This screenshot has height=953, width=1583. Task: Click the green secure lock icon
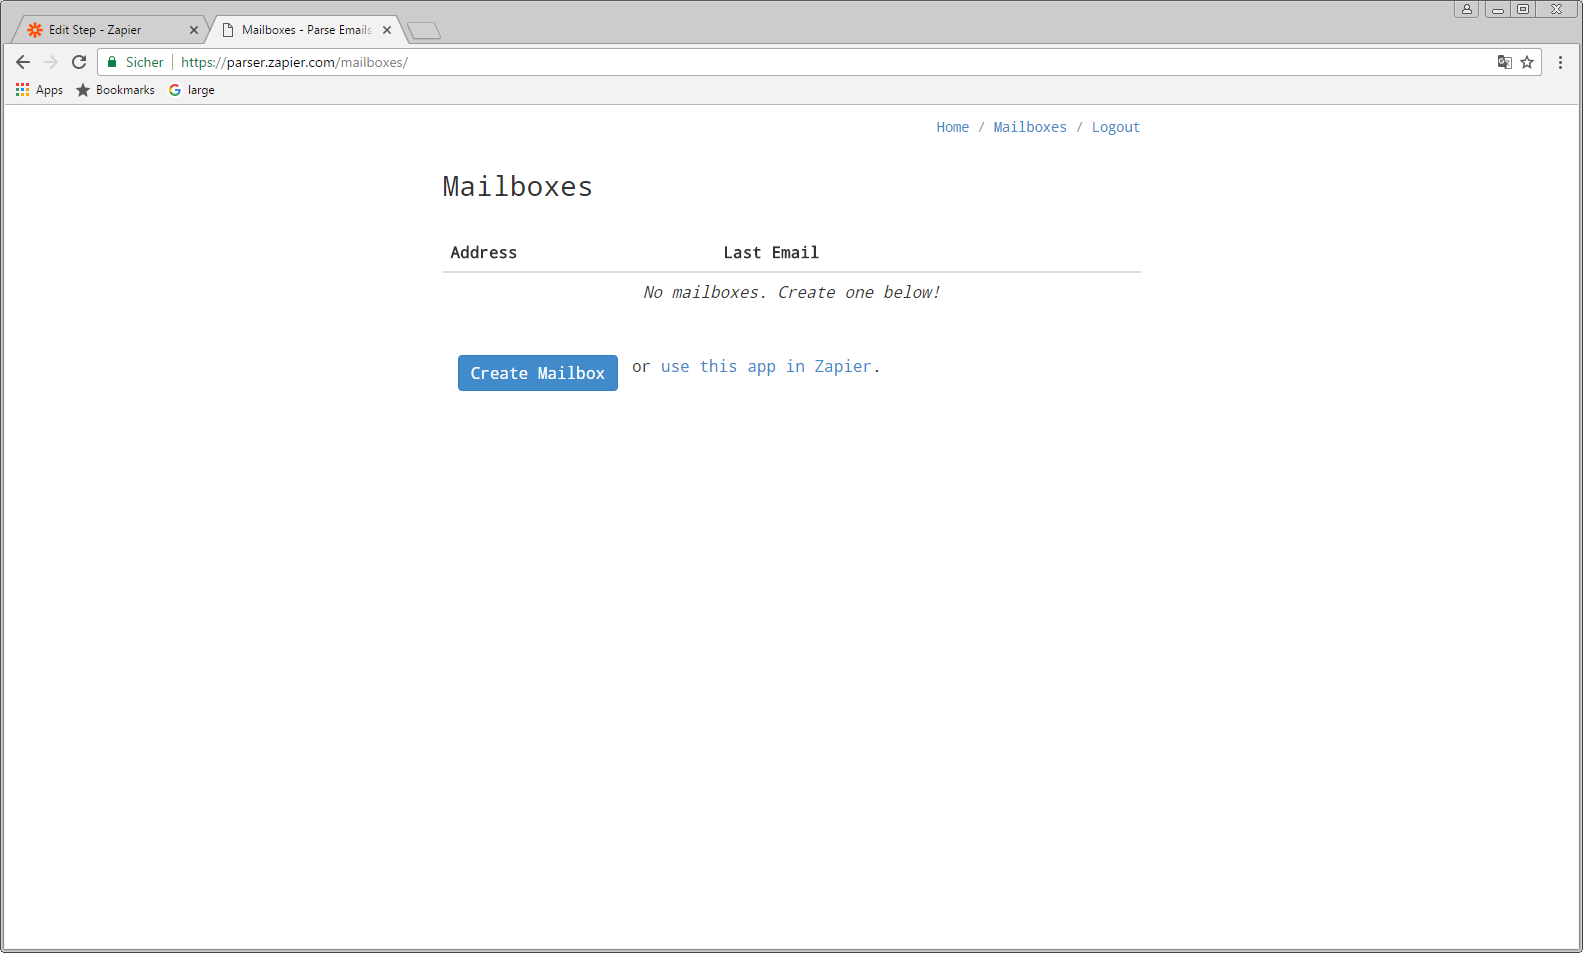112,62
